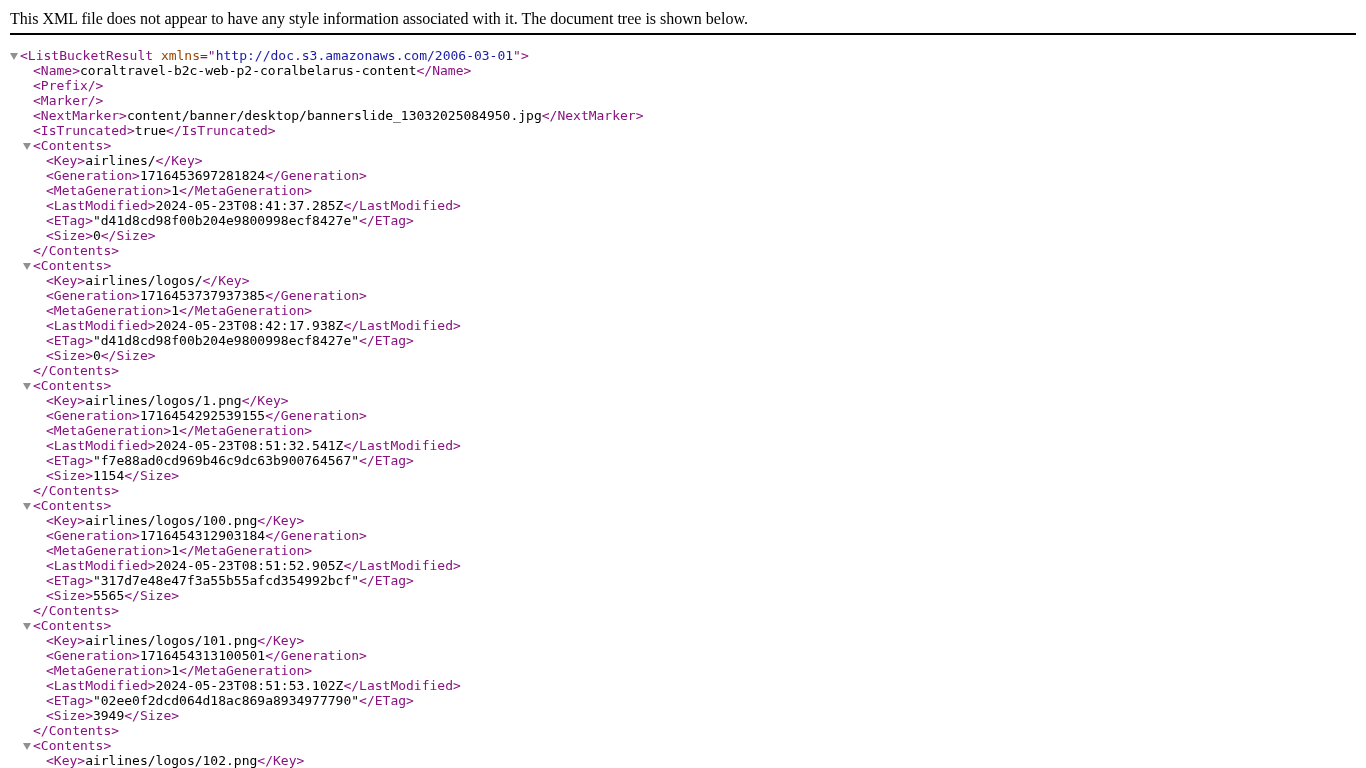
Task: Click Generation value 1716454312903184
Action: tap(202, 536)
